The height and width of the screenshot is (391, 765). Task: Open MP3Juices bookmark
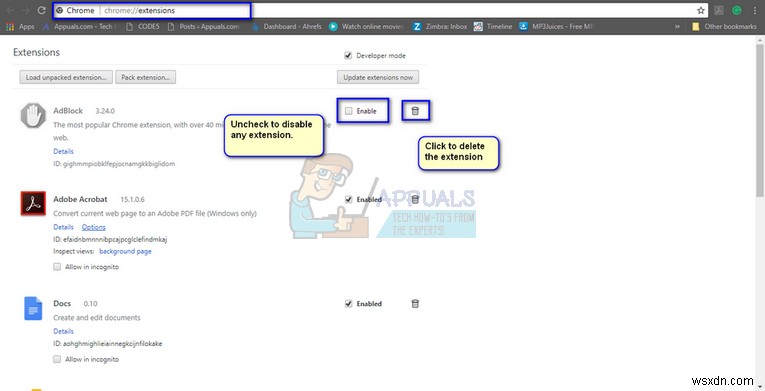[x=556, y=27]
